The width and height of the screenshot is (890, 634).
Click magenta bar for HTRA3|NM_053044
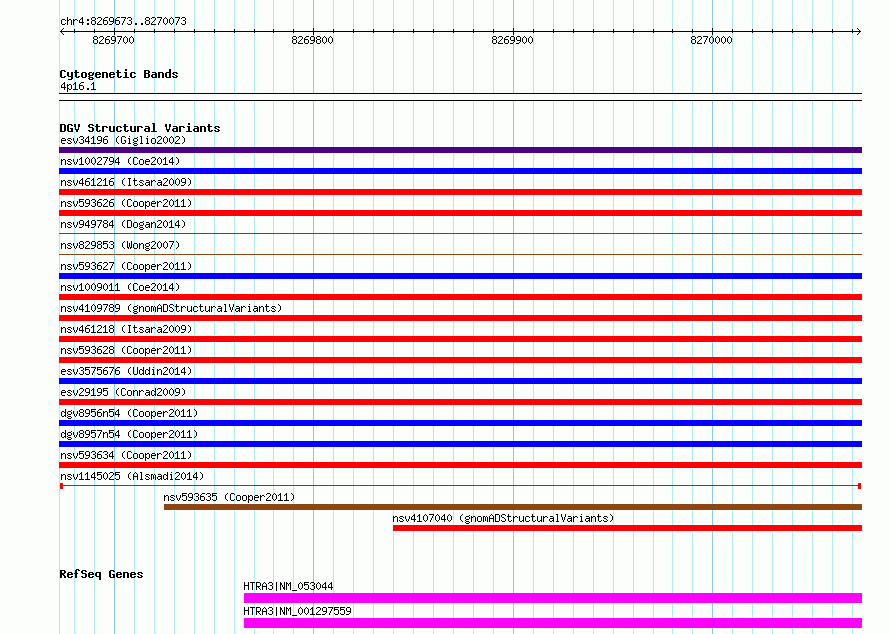(x=553, y=598)
